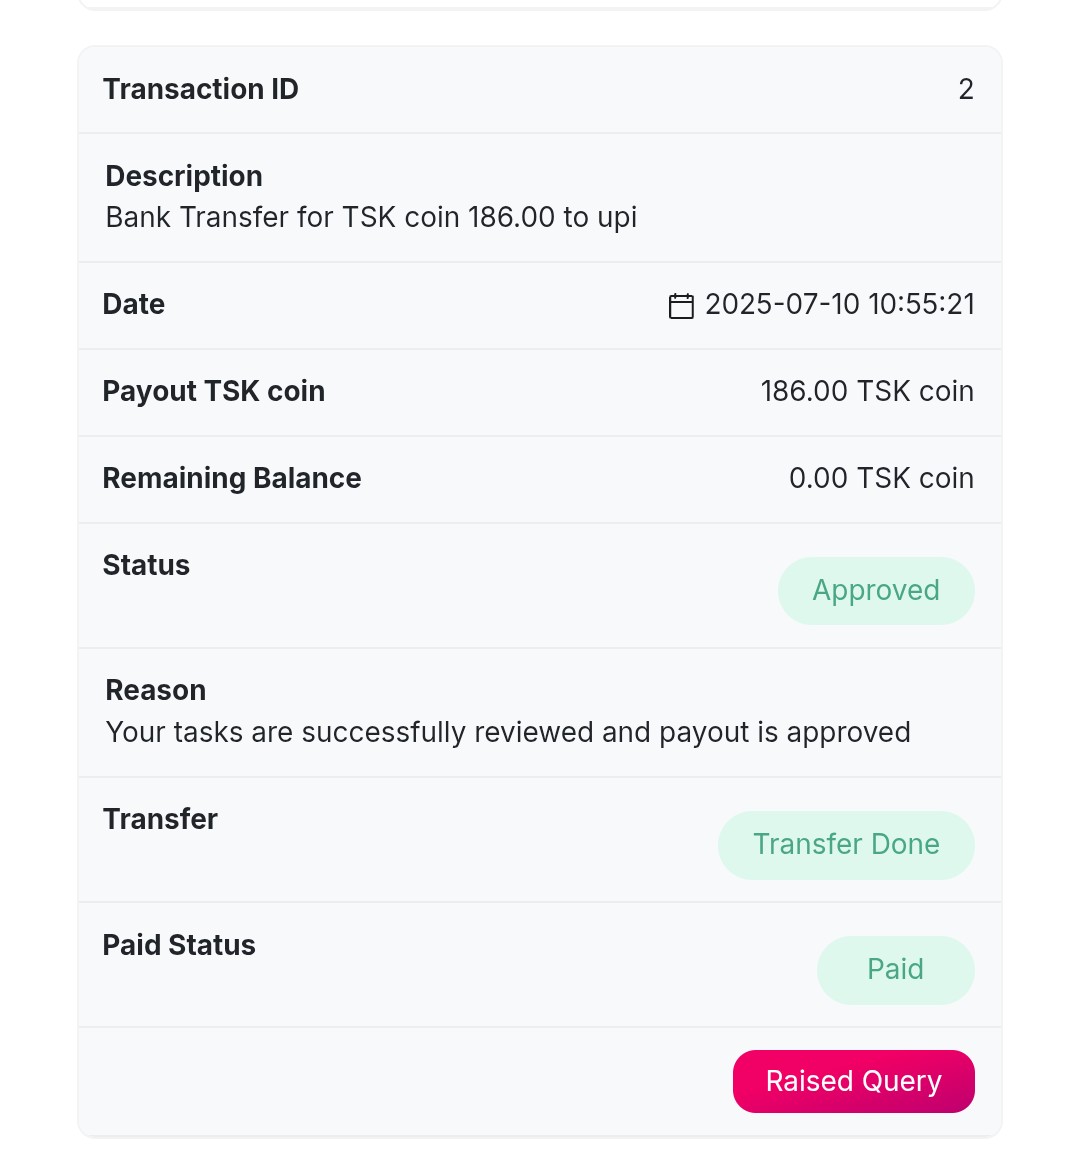Click the Approved status badge

coord(876,591)
